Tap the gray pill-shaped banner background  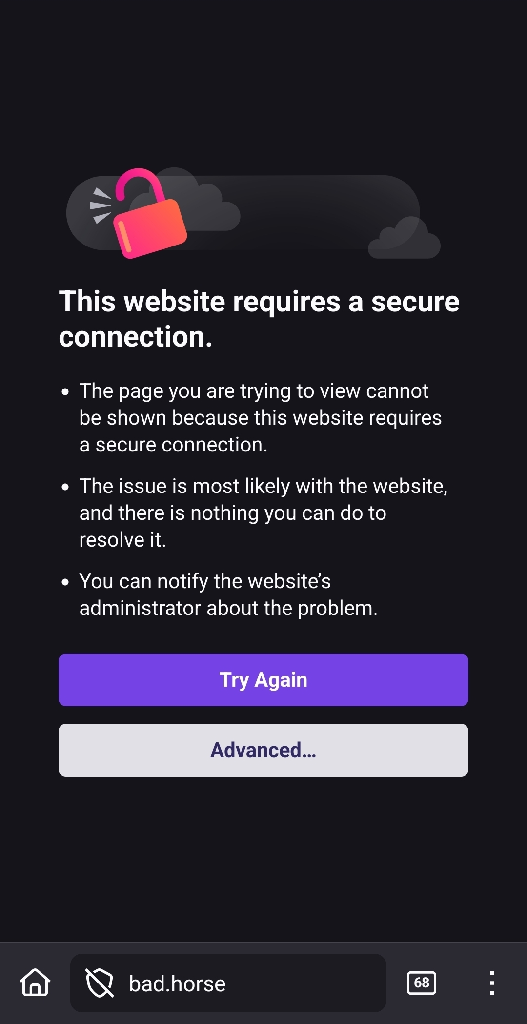pos(243,212)
